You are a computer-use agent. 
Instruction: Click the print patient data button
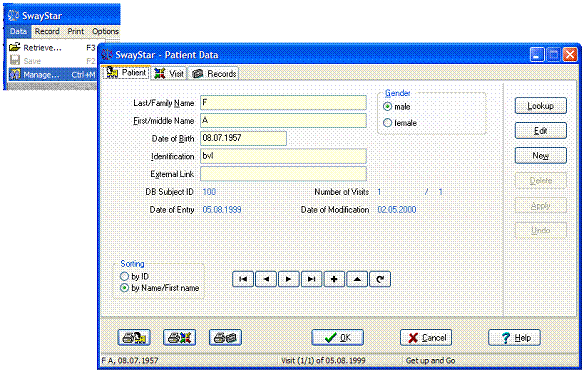(x=134, y=338)
